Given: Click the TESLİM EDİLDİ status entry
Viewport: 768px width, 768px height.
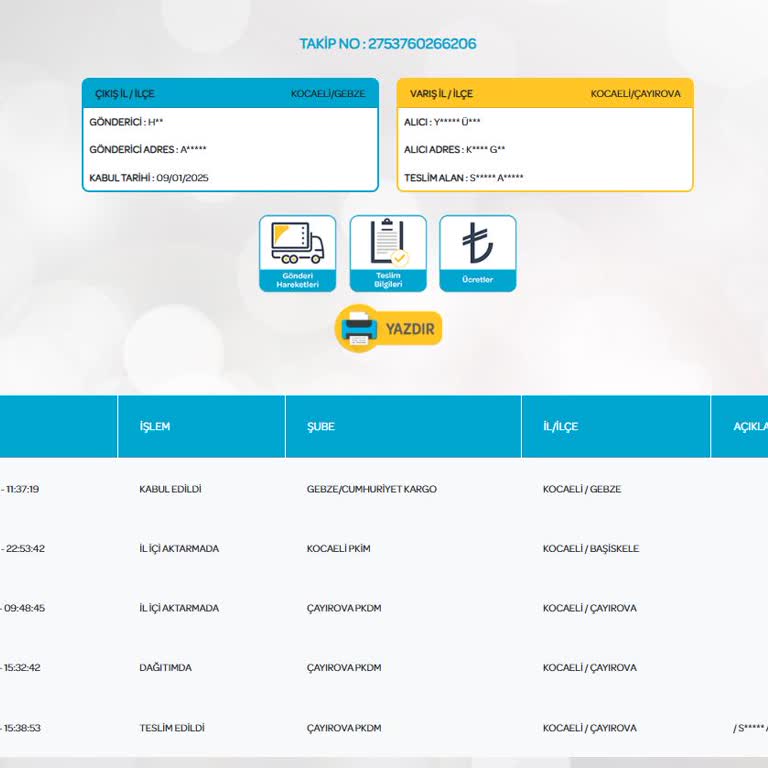Looking at the screenshot, I should click(171, 728).
